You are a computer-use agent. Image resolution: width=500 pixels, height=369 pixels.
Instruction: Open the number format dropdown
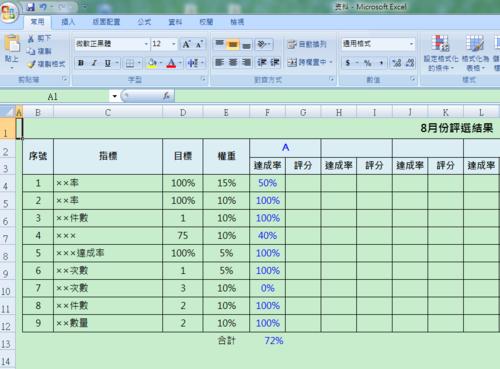(412, 44)
